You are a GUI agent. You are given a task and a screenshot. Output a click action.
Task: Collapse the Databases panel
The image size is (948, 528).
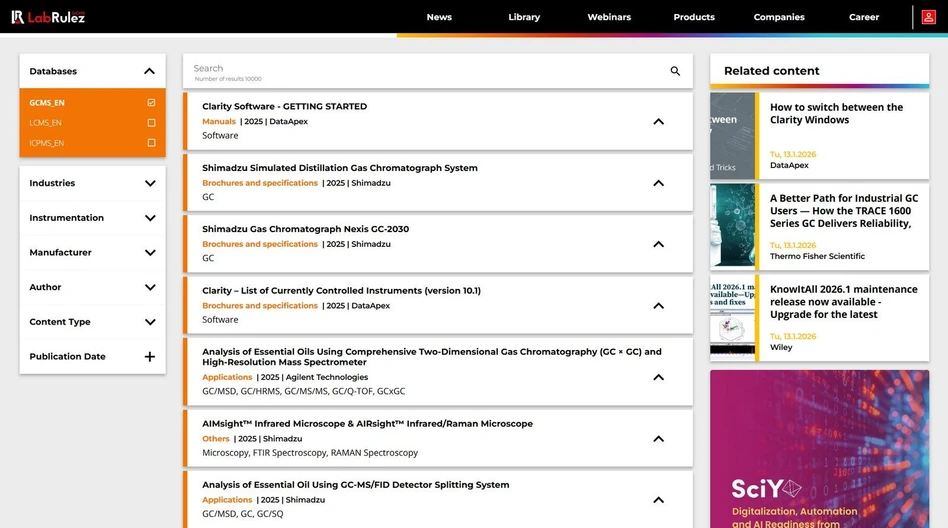click(x=149, y=71)
